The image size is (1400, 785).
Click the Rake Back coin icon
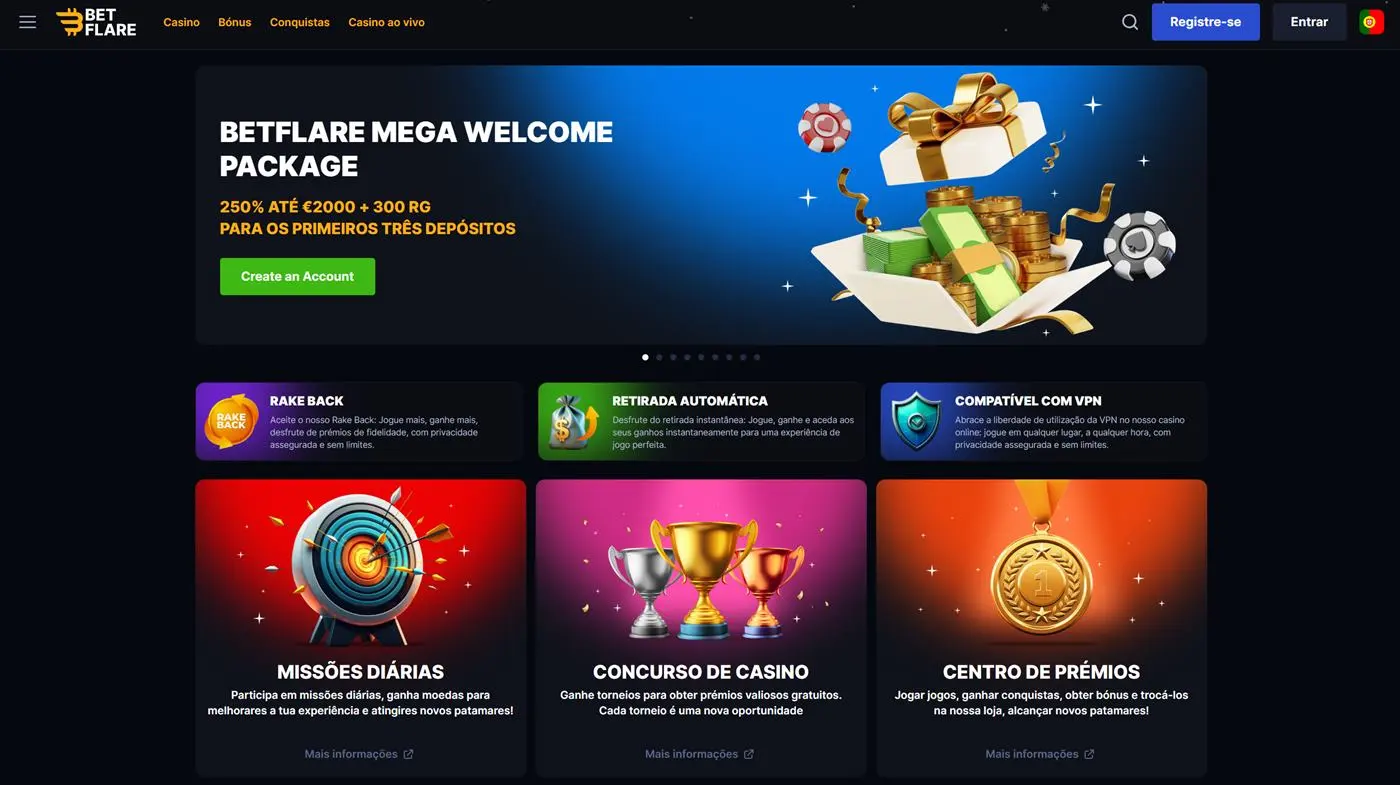point(231,421)
